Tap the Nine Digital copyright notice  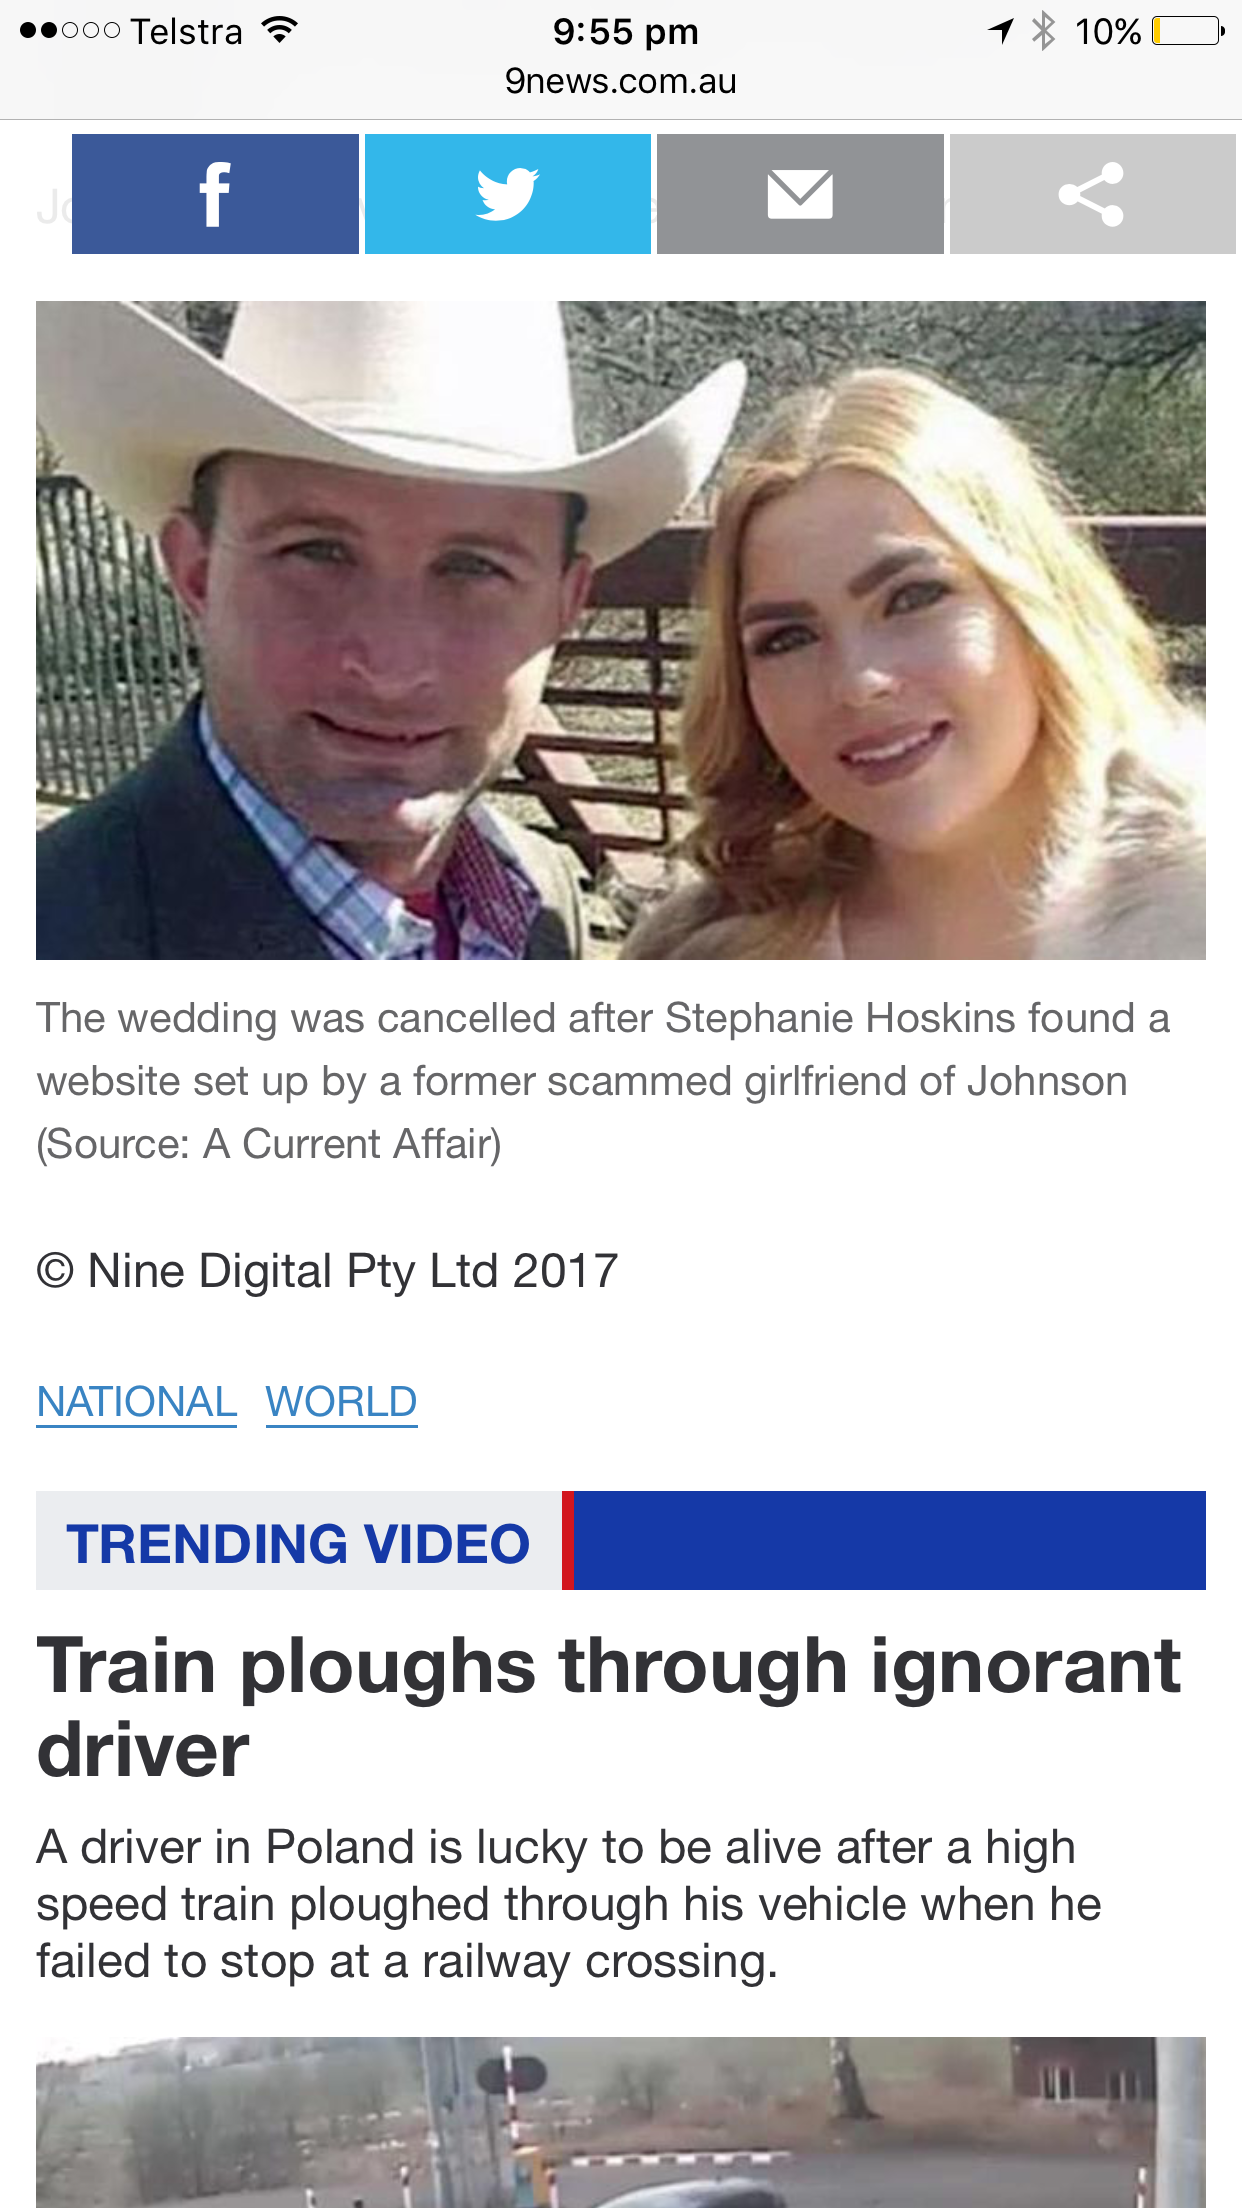point(327,1272)
